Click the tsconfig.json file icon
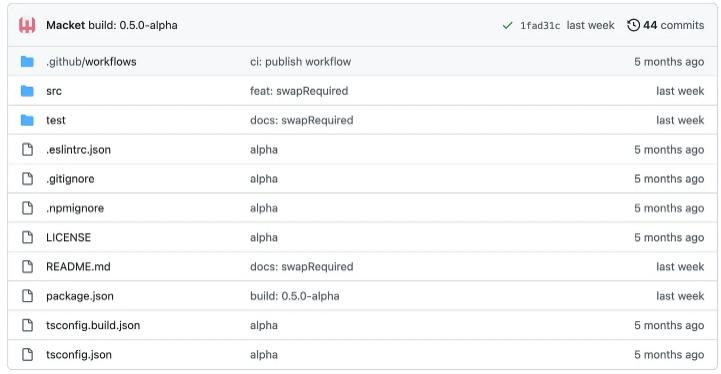Image resolution: width=721 pixels, height=374 pixels. coord(28,355)
